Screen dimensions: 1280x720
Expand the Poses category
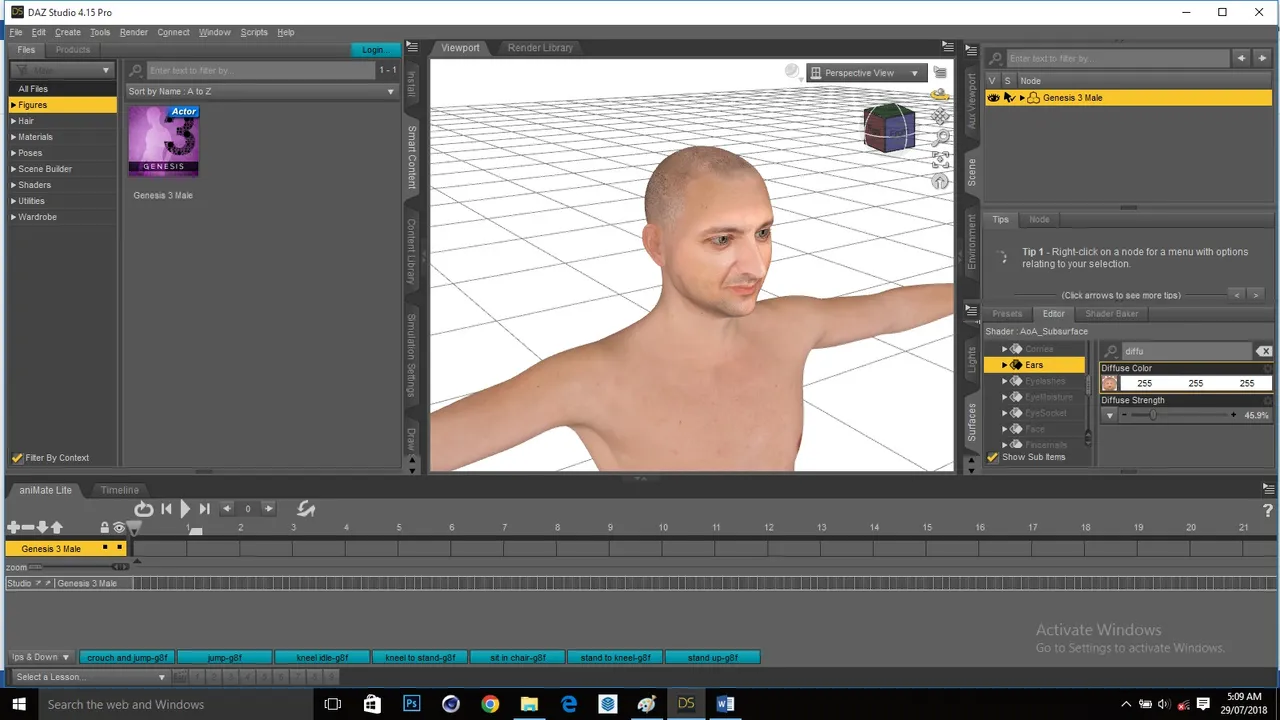point(14,153)
